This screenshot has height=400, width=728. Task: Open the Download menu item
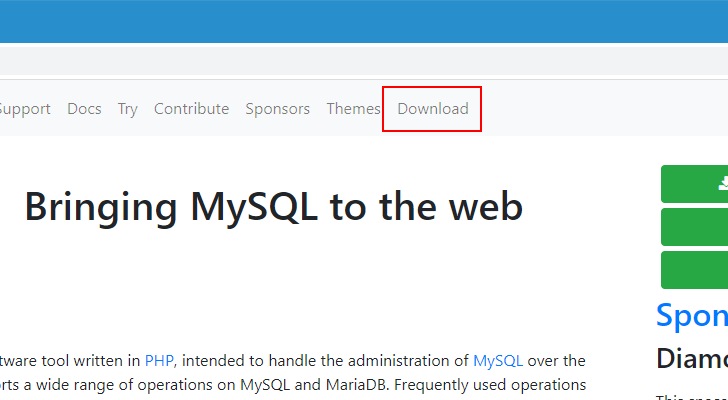click(x=433, y=109)
